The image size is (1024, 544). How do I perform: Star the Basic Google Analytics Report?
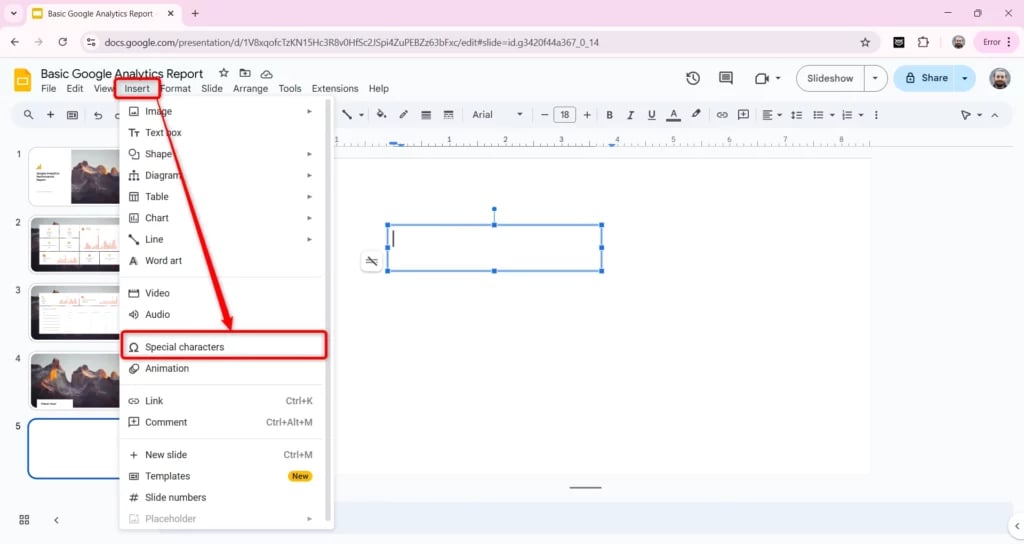pyautogui.click(x=223, y=73)
